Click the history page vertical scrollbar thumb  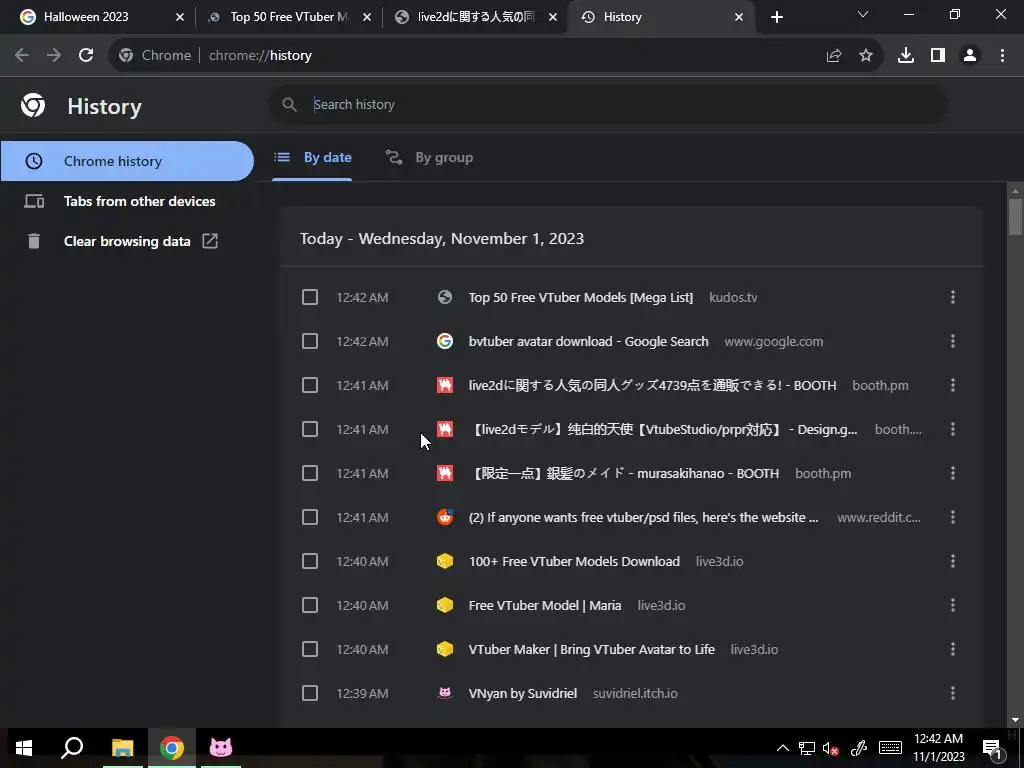[1015, 216]
